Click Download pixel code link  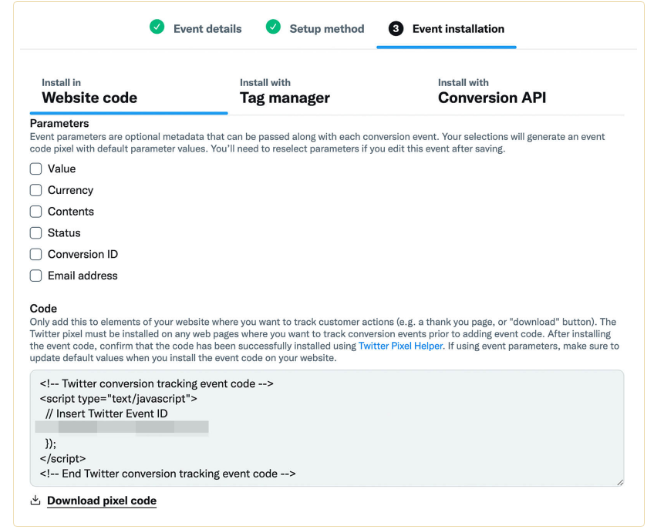(x=101, y=500)
